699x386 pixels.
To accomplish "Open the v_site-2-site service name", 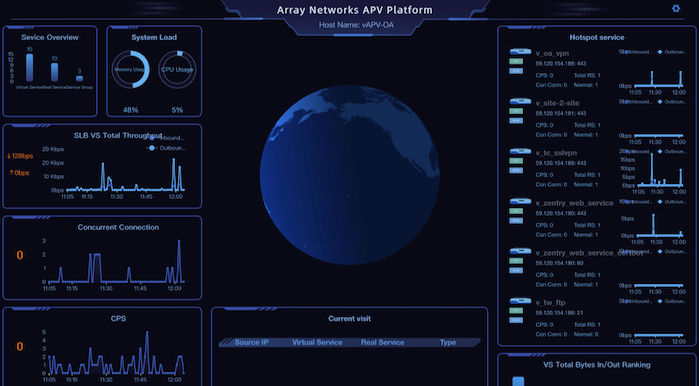I will click(557, 103).
